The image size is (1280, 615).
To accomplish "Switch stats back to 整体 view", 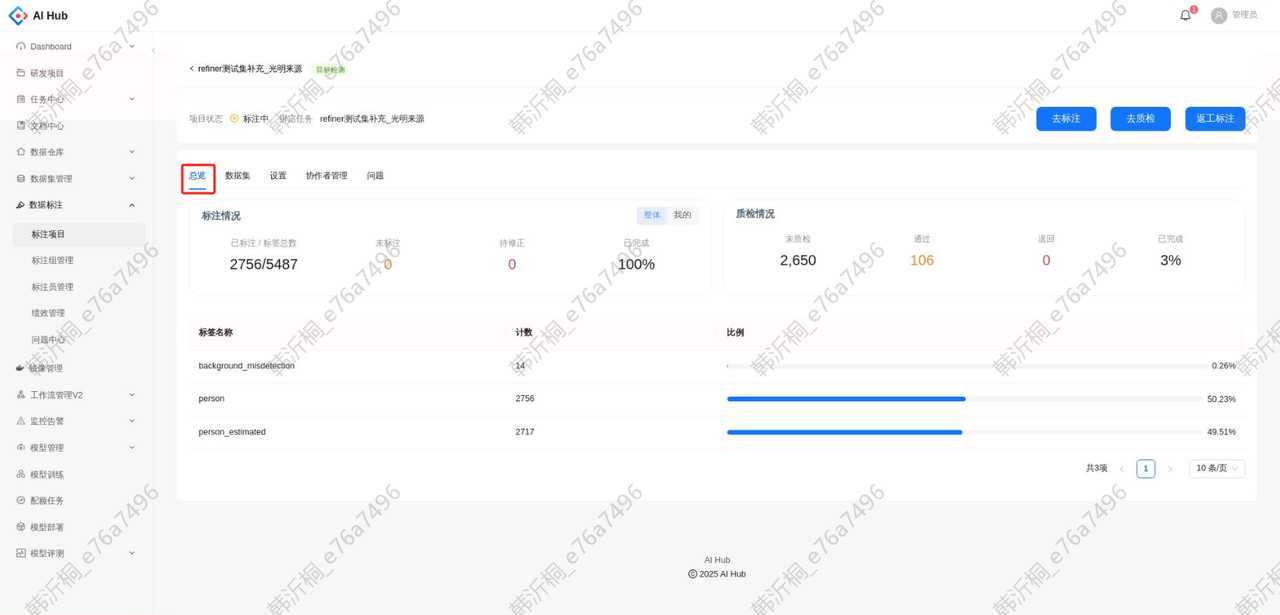I will pos(652,214).
